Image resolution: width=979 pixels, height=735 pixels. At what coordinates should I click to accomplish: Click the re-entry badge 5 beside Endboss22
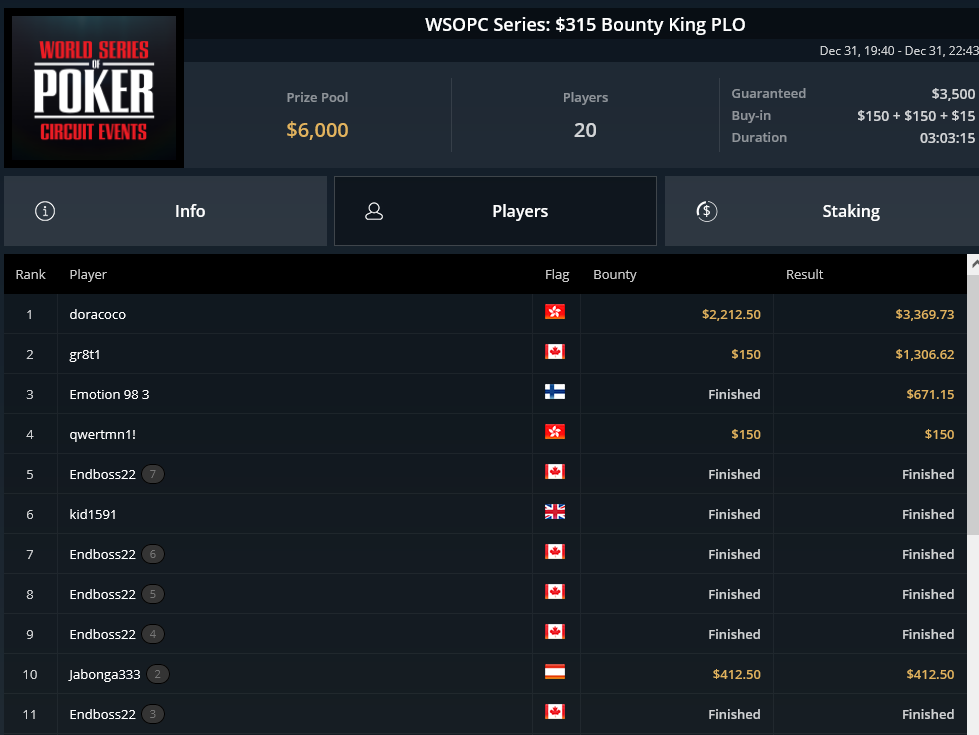pos(153,594)
